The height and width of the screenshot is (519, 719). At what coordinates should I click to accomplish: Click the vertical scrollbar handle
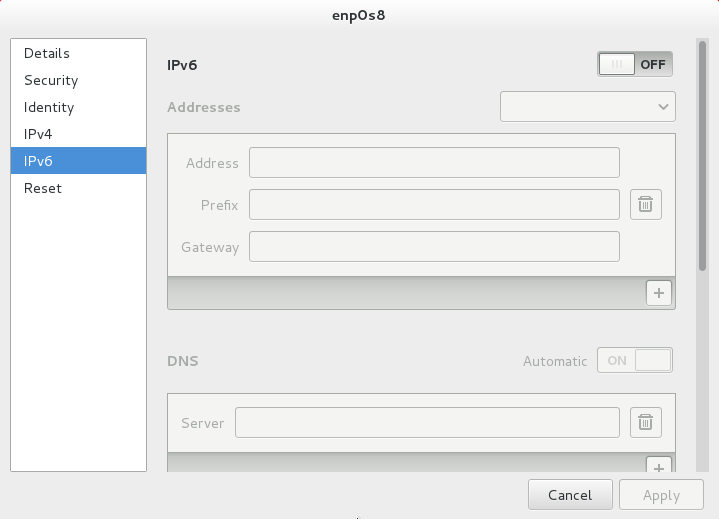[702, 156]
